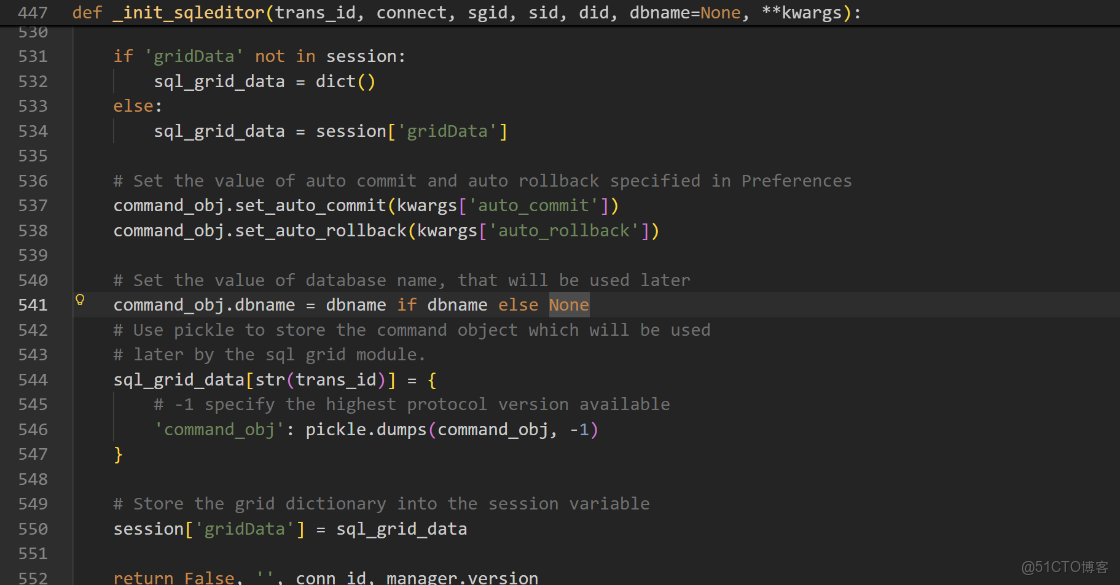Click the dict() call on line 532
This screenshot has width=1120, height=585.
pos(345,81)
